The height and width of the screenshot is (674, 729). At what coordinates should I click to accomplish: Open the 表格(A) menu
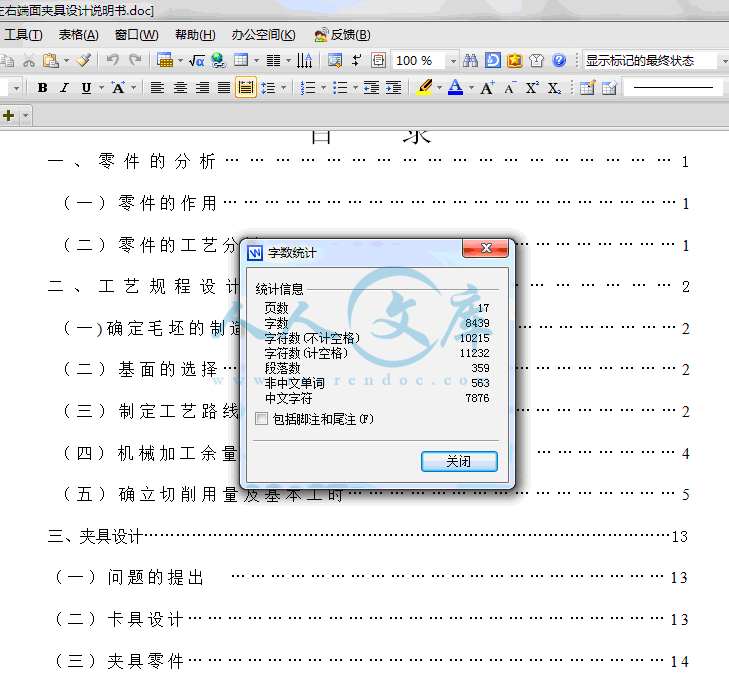[x=79, y=35]
